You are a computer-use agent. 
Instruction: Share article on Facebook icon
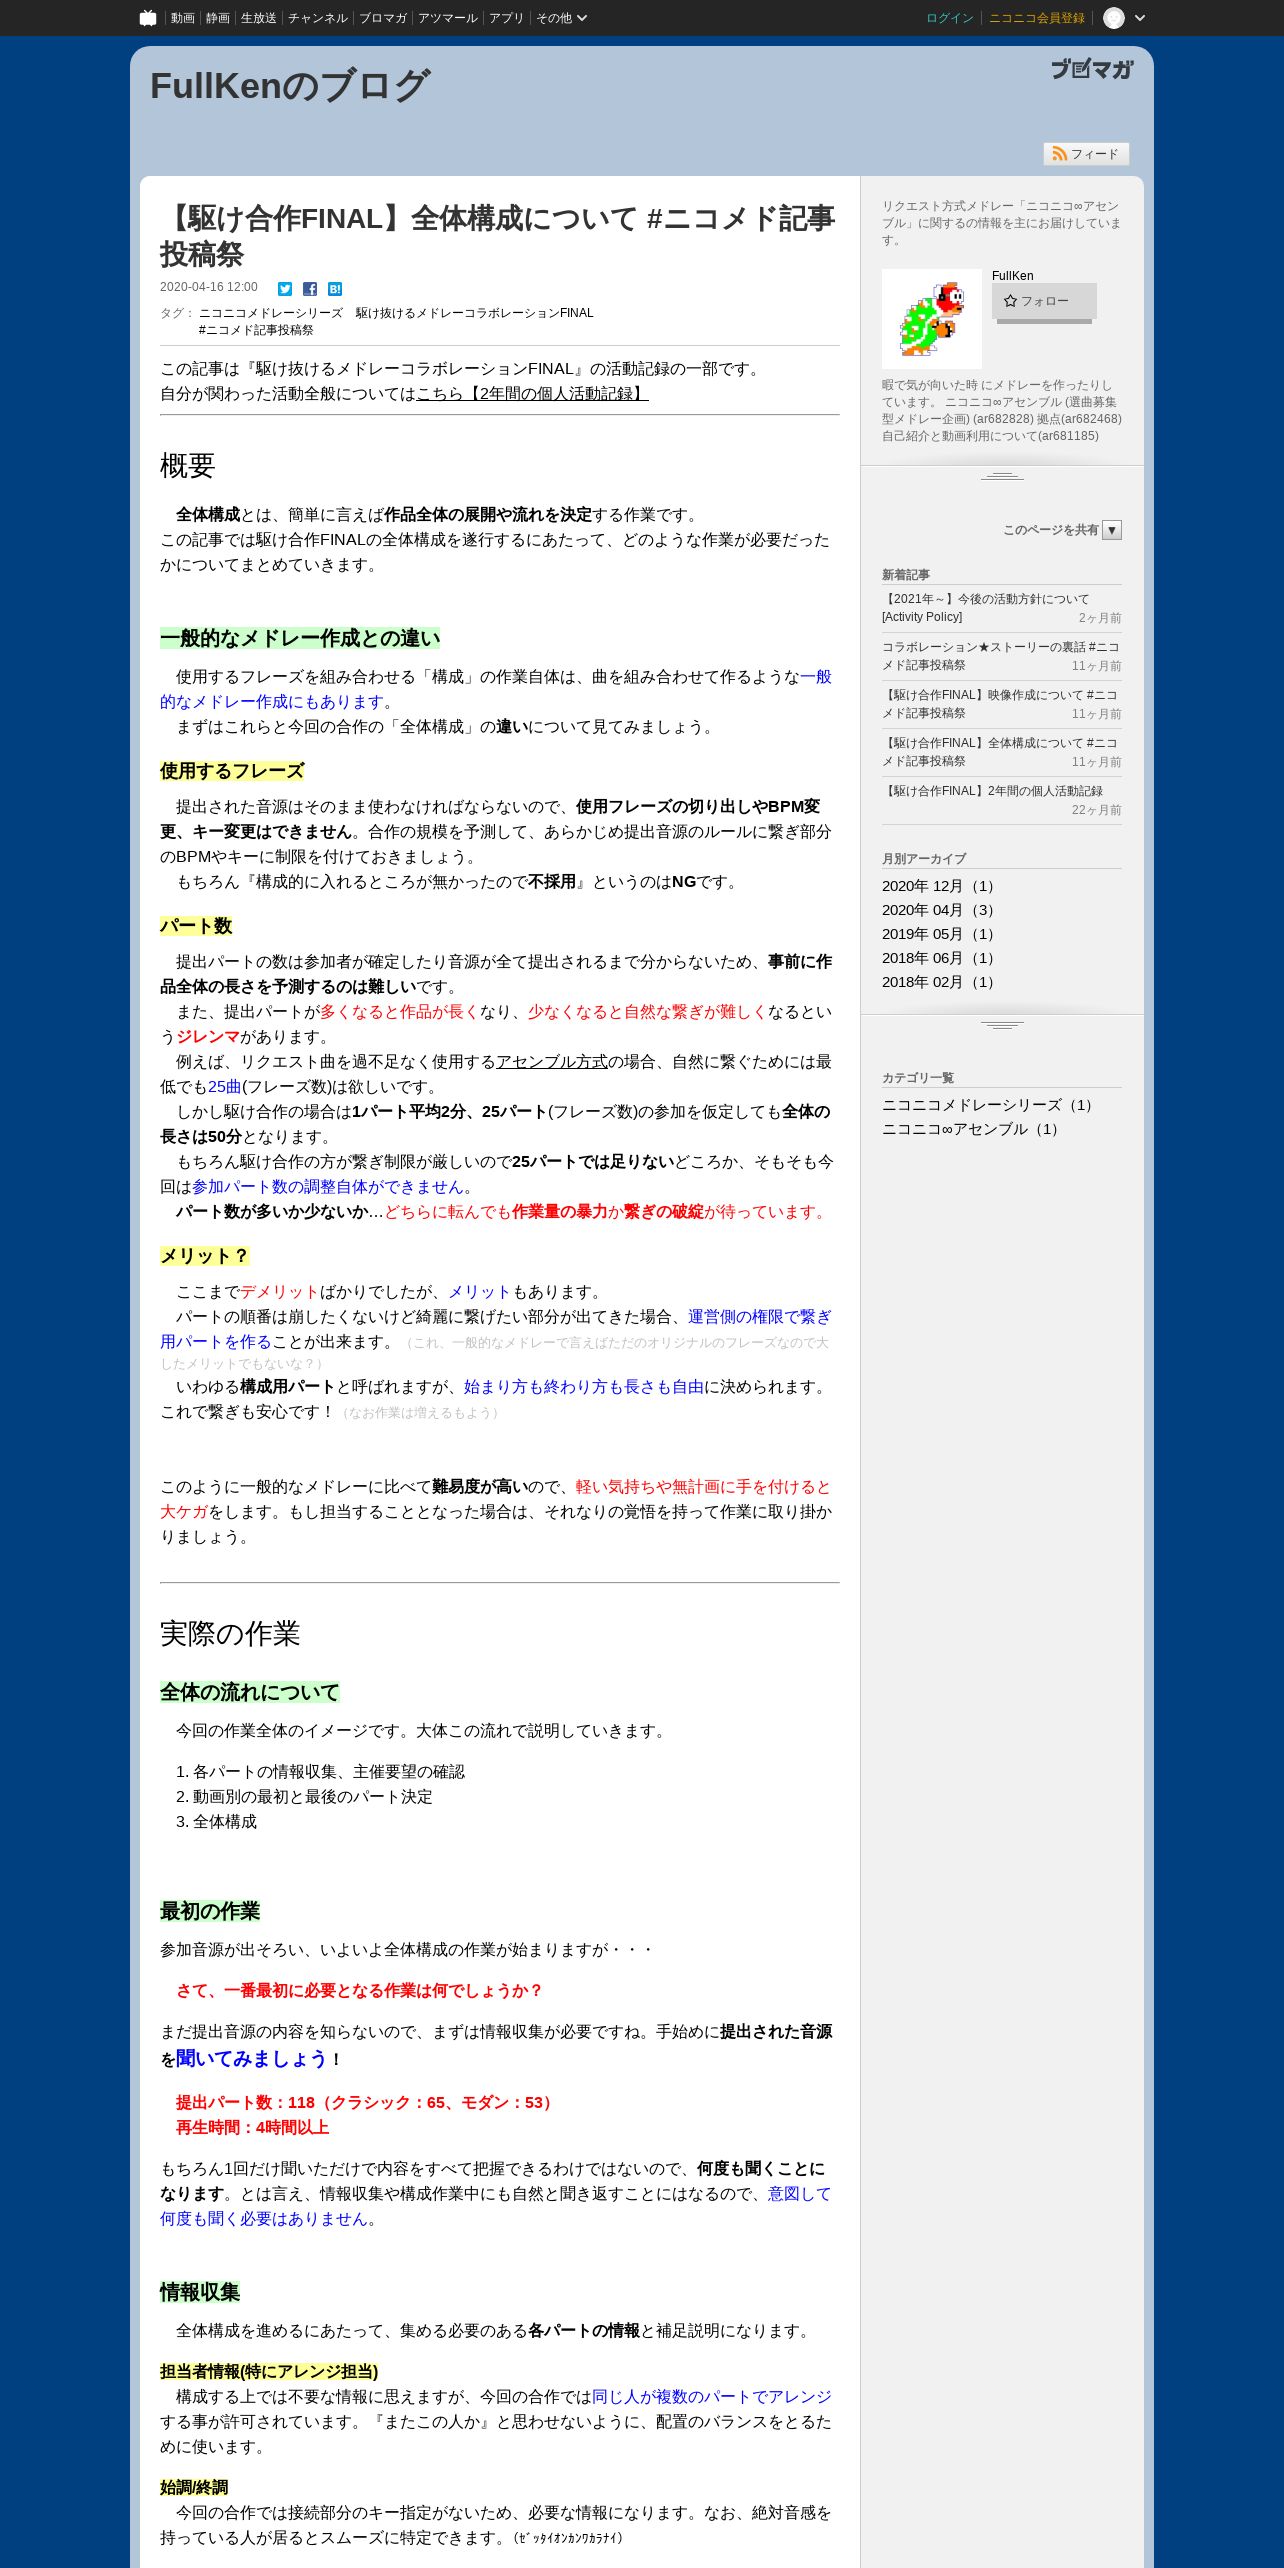pos(310,289)
